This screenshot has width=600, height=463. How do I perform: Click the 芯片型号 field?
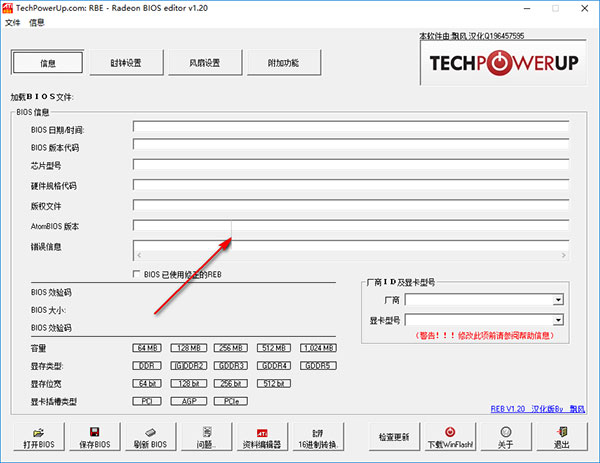point(351,165)
